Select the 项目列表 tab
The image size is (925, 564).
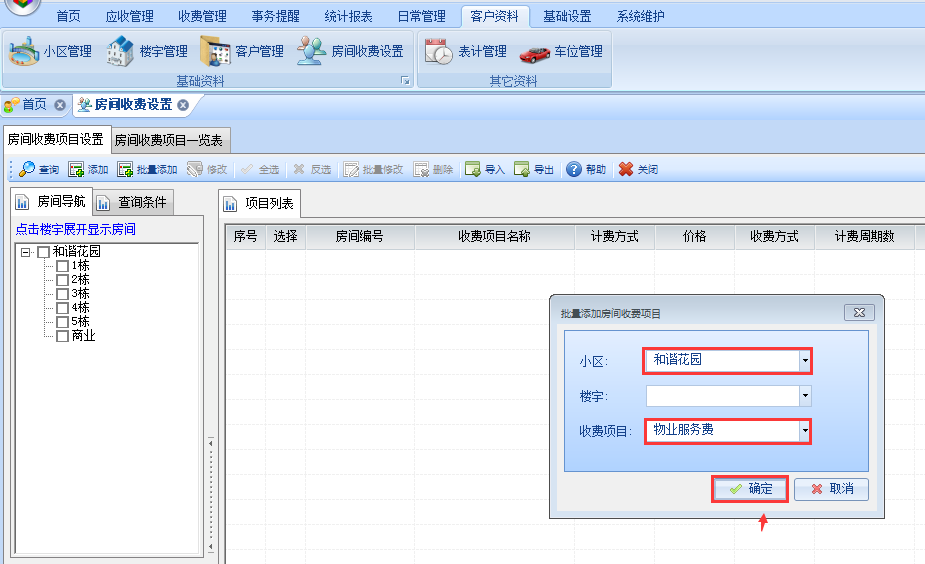[260, 204]
